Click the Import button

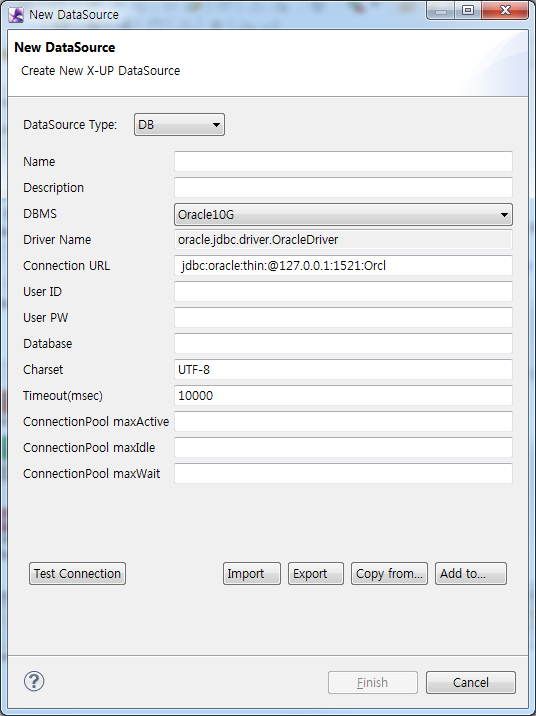click(x=252, y=574)
